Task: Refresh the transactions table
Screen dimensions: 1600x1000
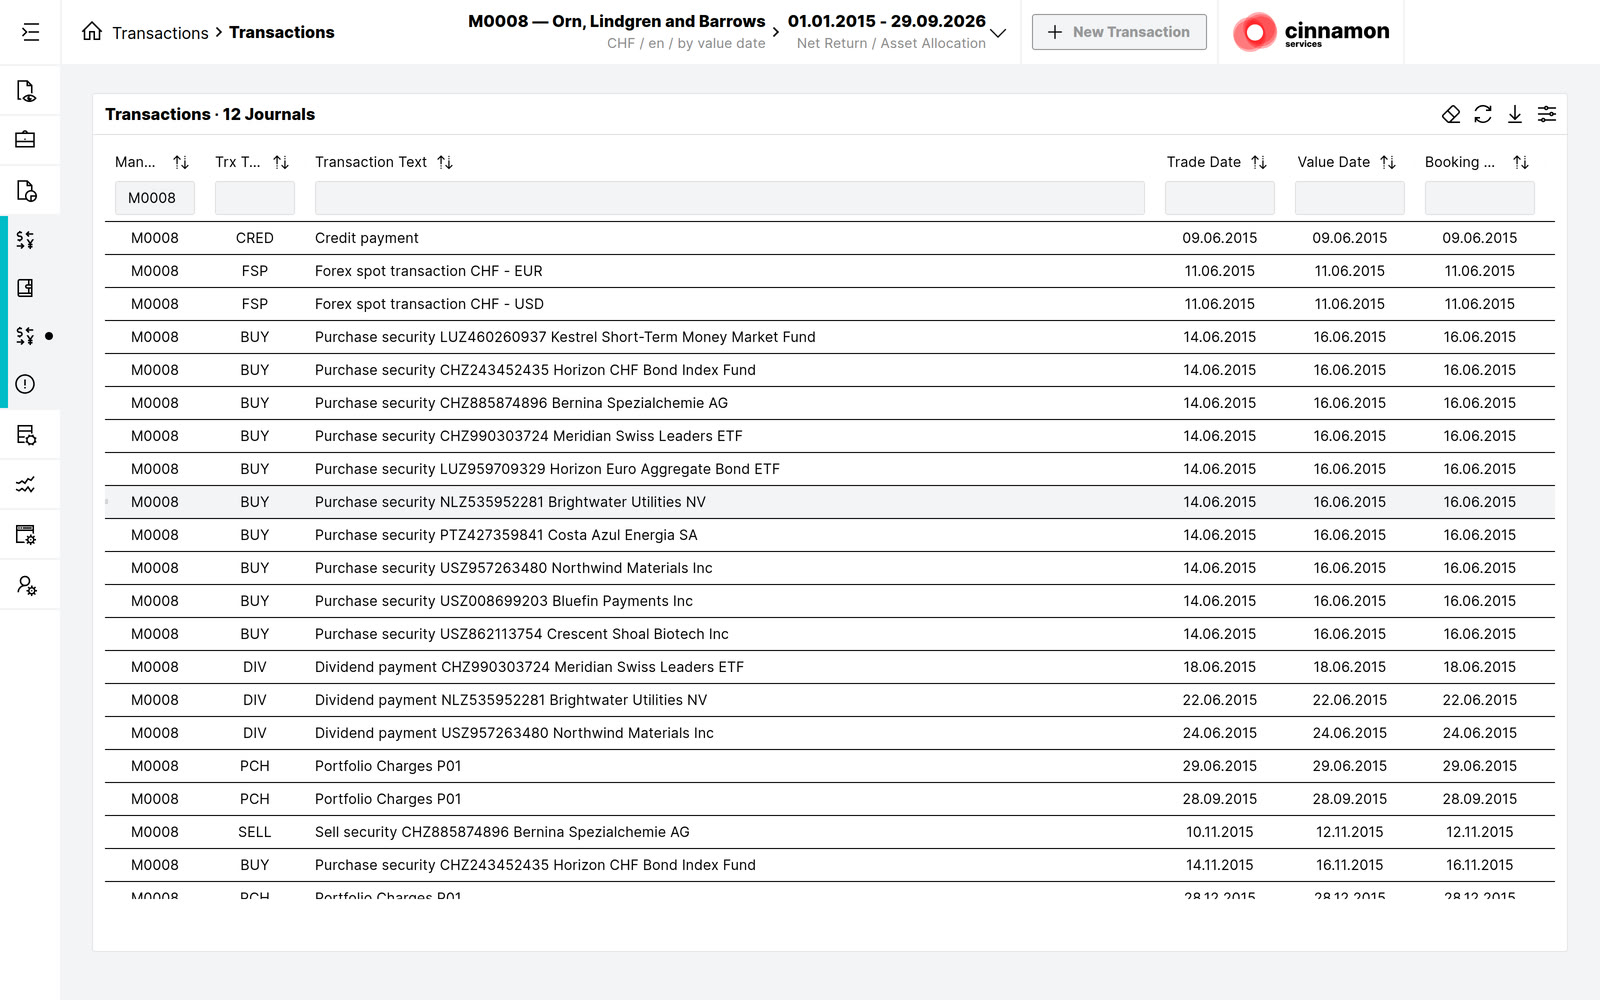Action: click(1483, 114)
